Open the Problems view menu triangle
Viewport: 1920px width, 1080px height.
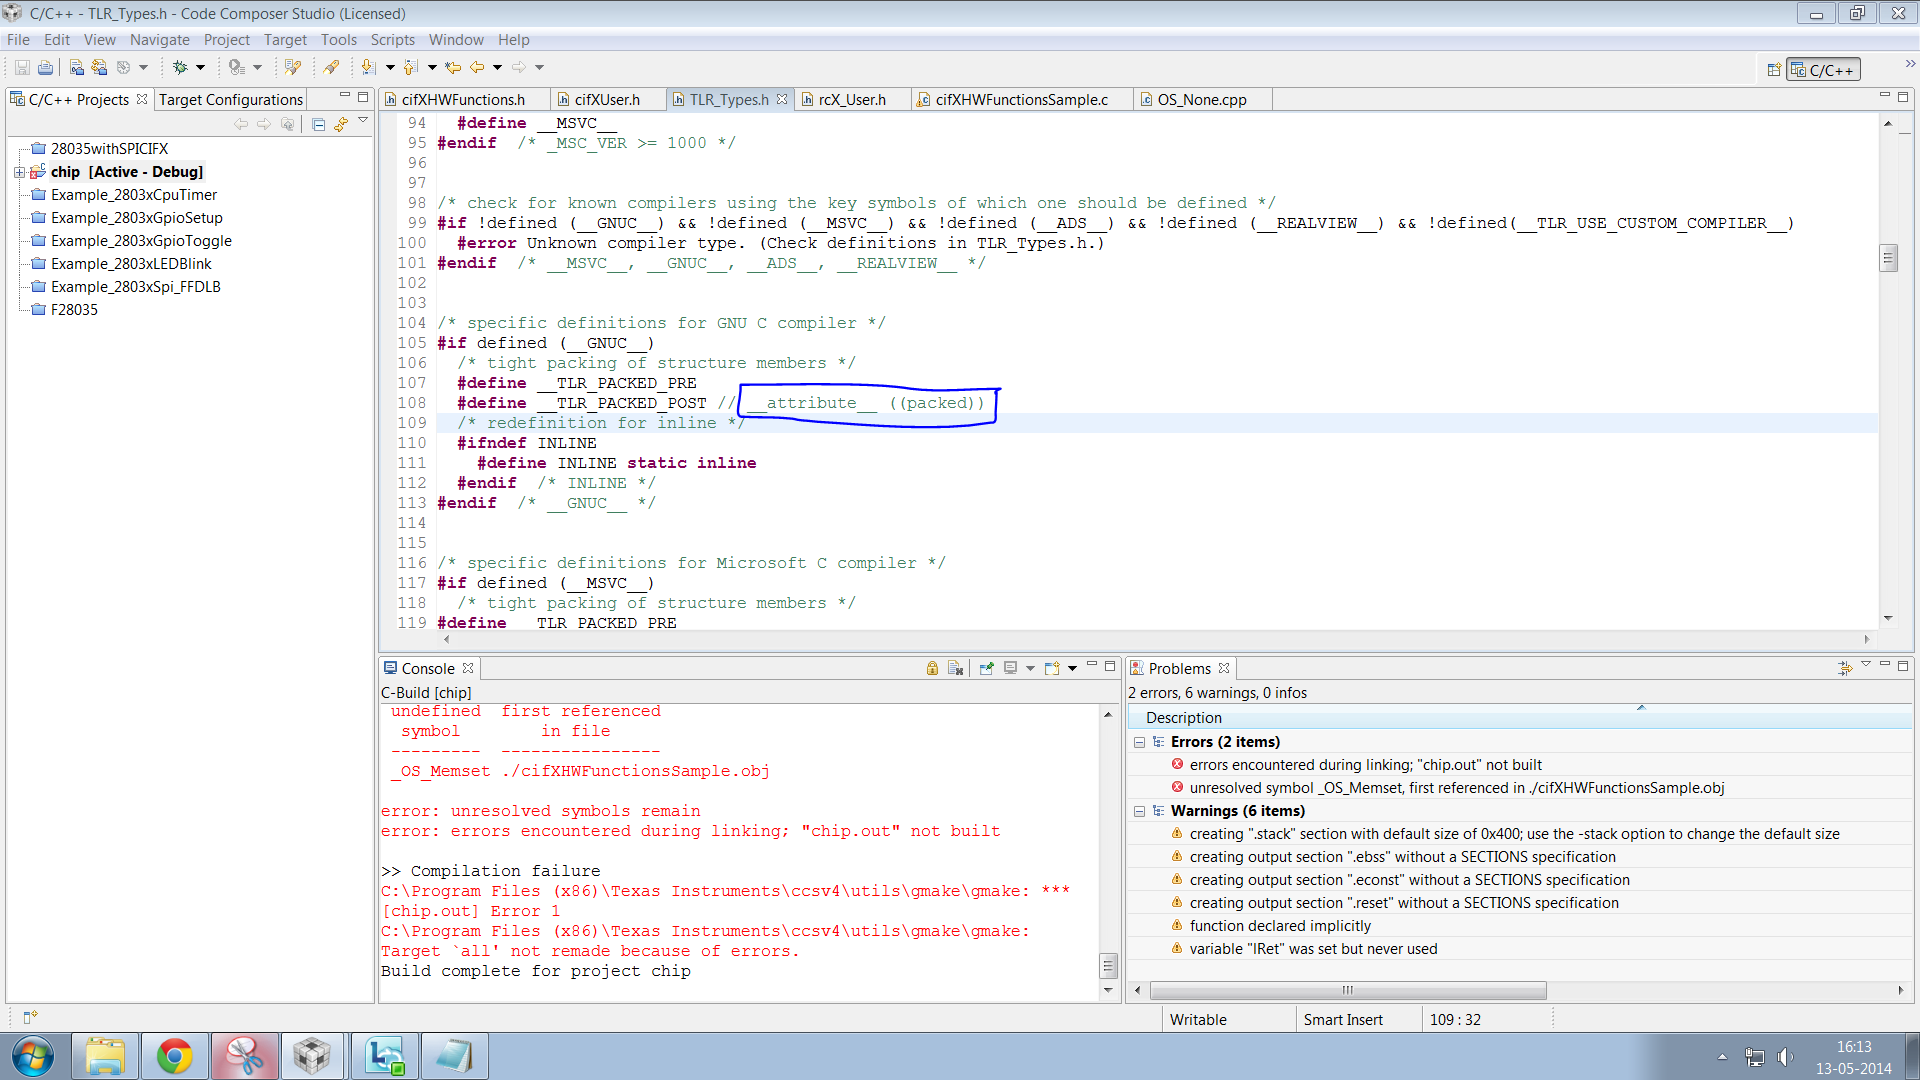coord(1866,665)
